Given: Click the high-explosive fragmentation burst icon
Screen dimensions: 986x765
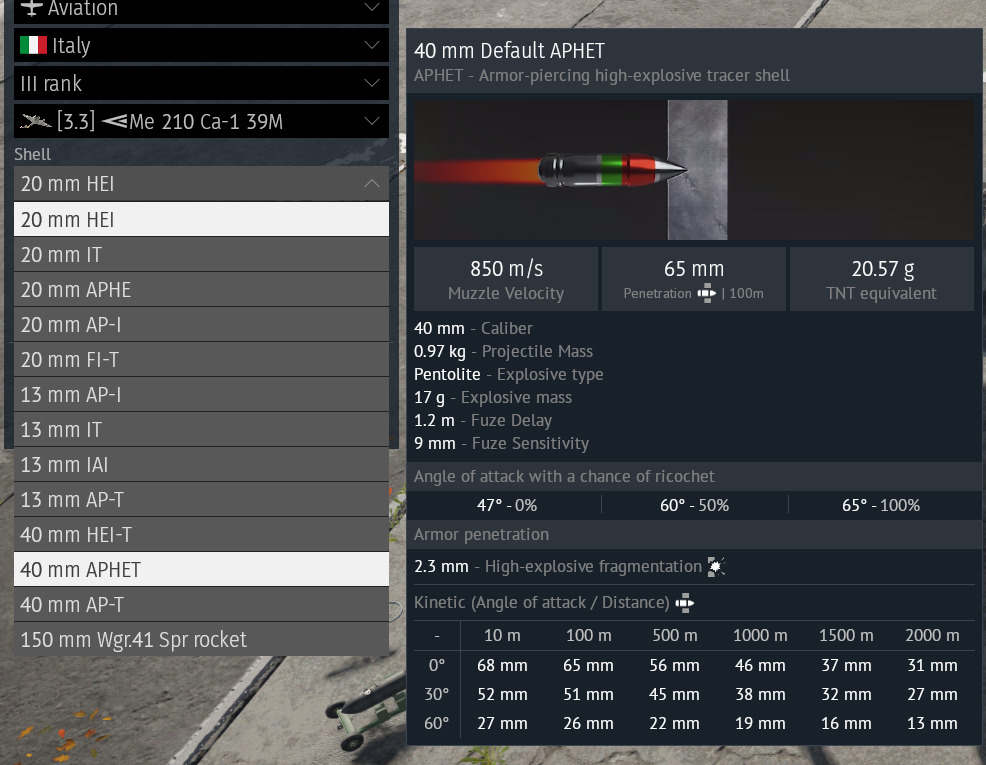Looking at the screenshot, I should [x=716, y=567].
